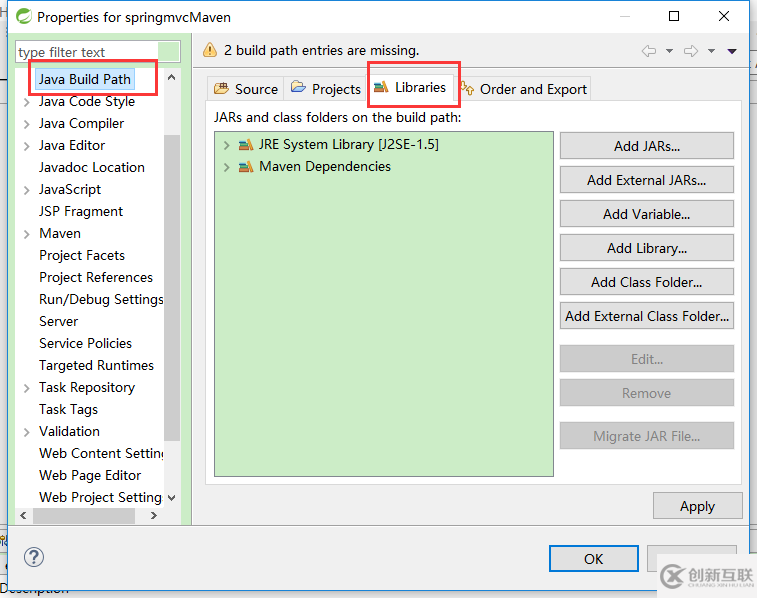This screenshot has height=598, width=757.
Task: Switch to the Source tab
Action: (x=246, y=89)
